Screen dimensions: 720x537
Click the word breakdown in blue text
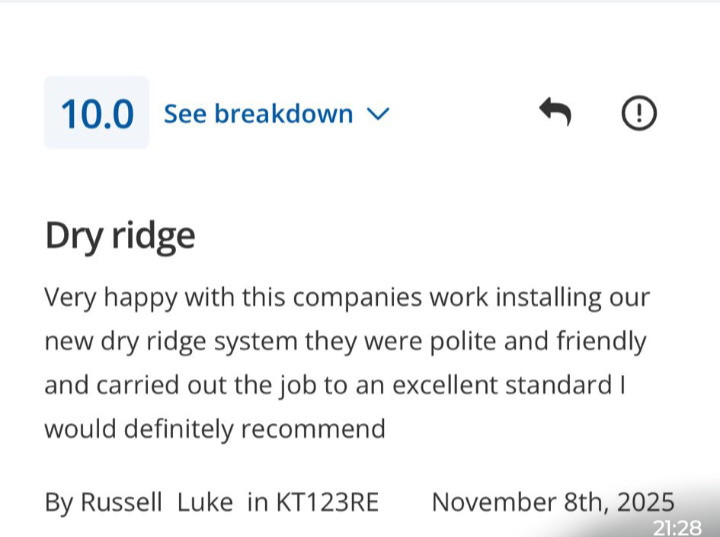(x=283, y=114)
